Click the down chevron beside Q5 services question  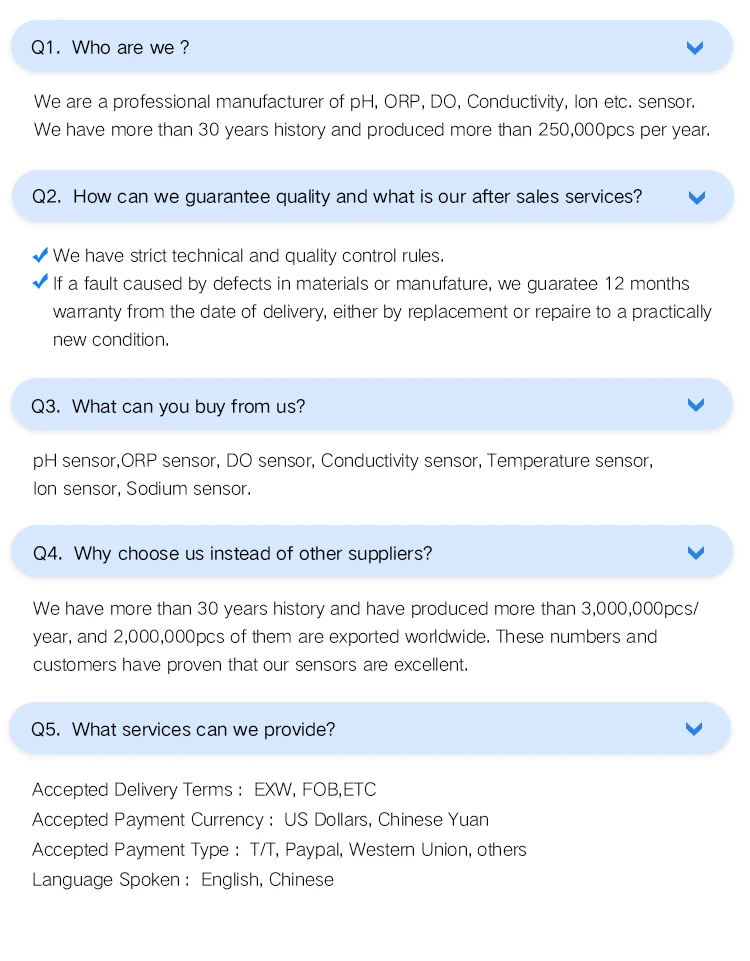pos(694,729)
